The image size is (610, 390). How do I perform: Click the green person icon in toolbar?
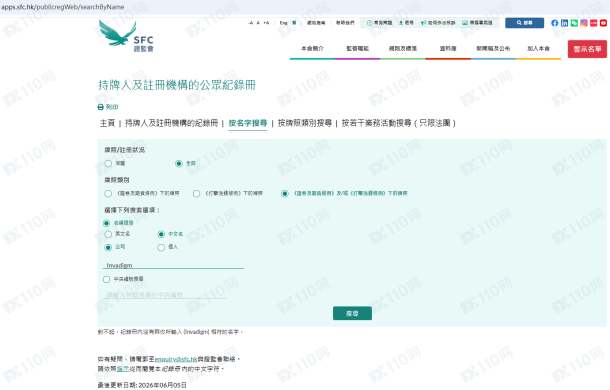tap(401, 23)
